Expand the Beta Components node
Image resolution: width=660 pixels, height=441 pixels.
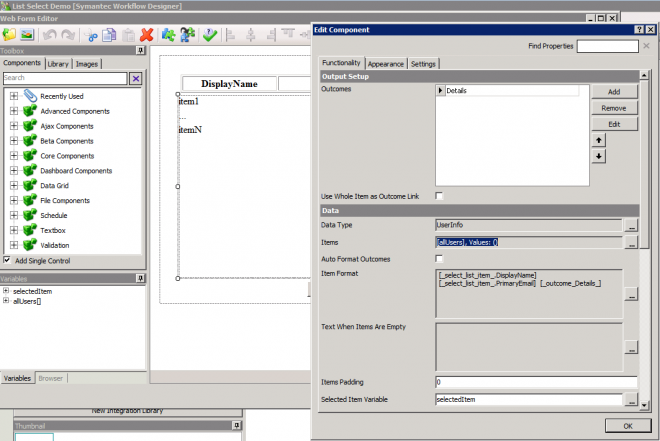pos(14,141)
